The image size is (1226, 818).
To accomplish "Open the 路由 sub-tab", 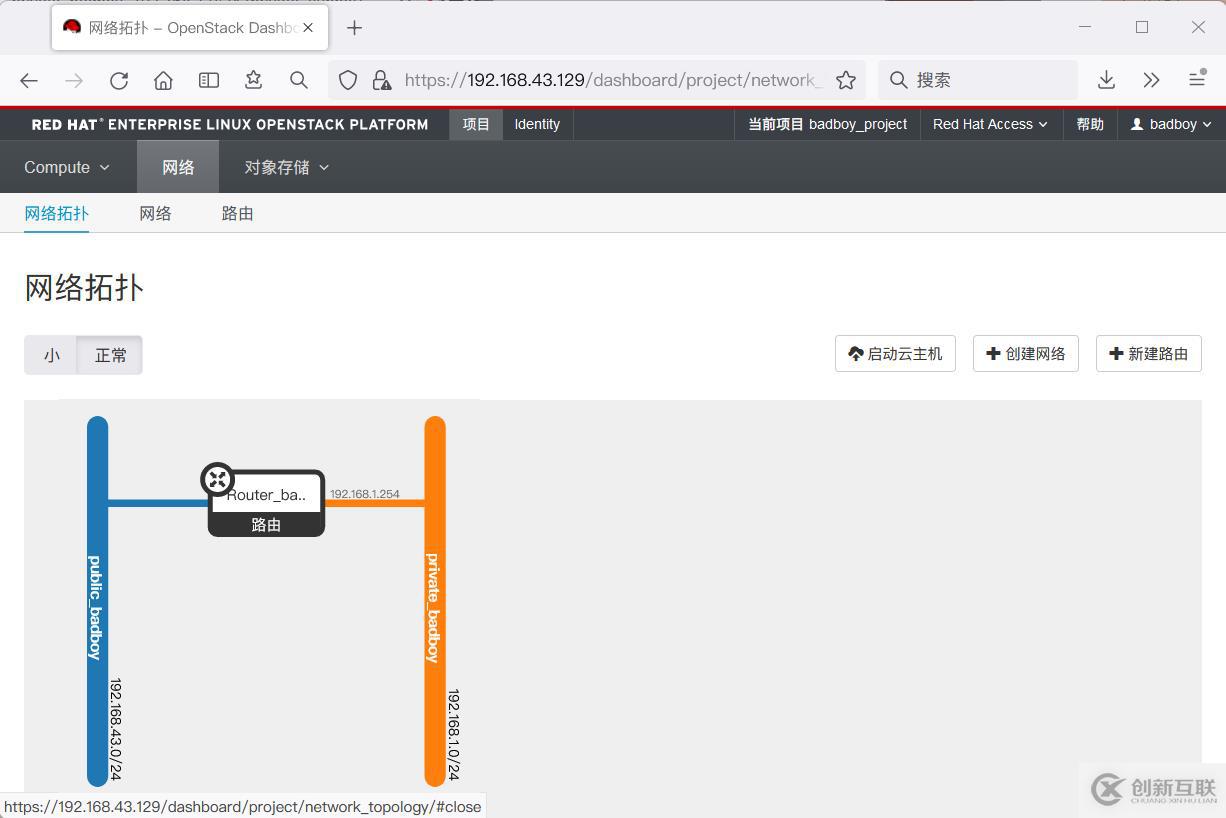I will click(237, 213).
